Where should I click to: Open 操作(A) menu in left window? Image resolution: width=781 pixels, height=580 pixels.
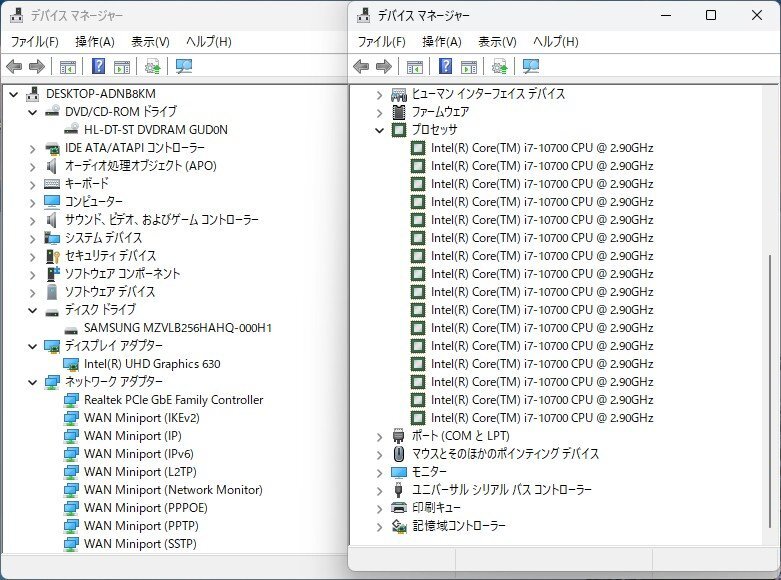coord(95,42)
